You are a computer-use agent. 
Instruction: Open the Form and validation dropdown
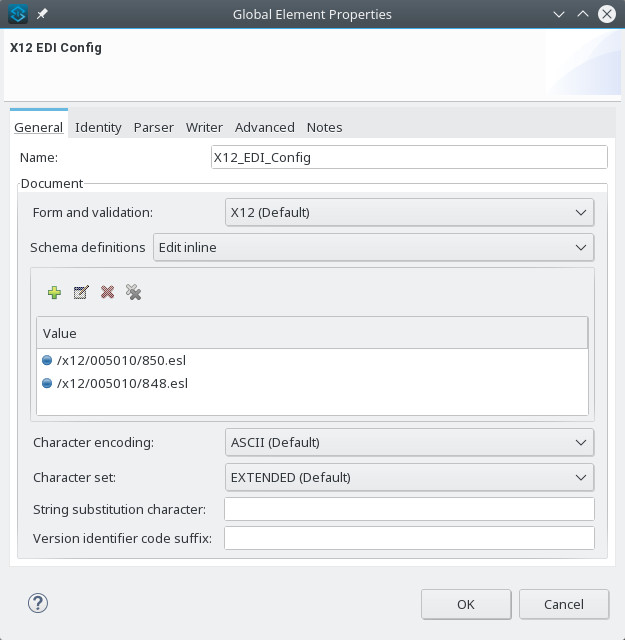click(409, 212)
